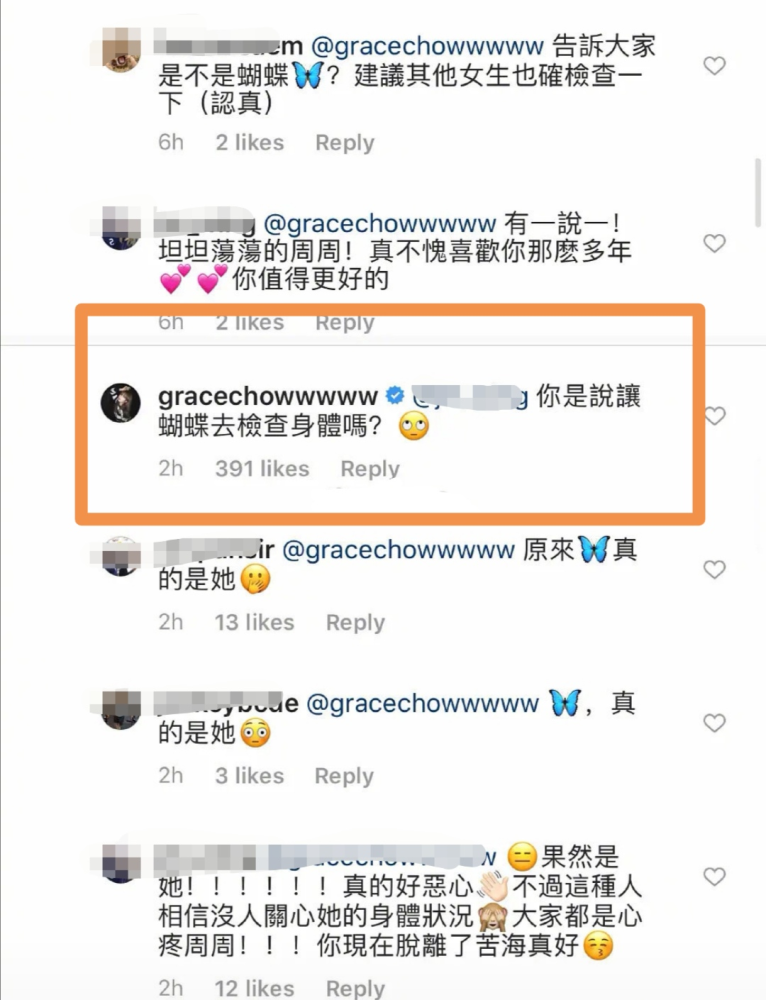The image size is (766, 1000).
Task: Open the gracechowwwww username link in highlighted comment
Action: point(268,396)
